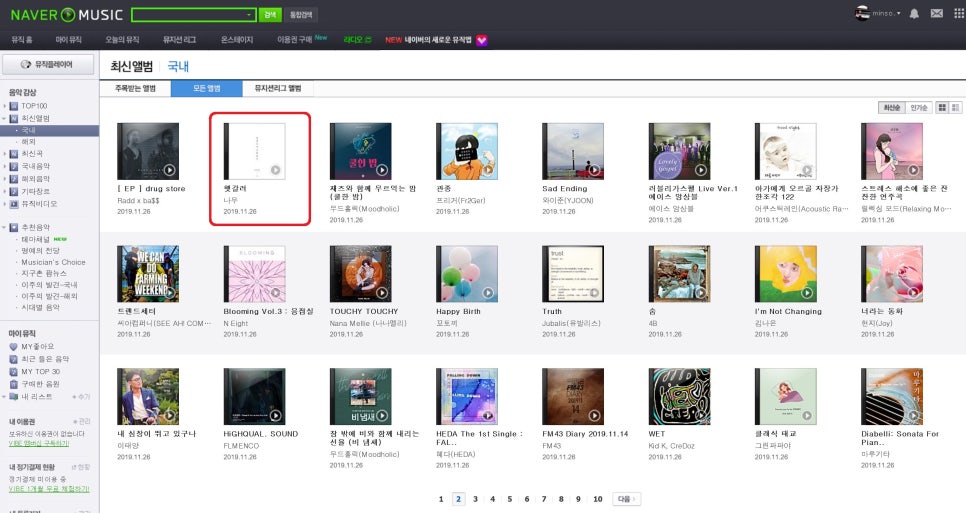Click the 'Nana Mellie' artist name
966x513 pixels.
pos(368,323)
